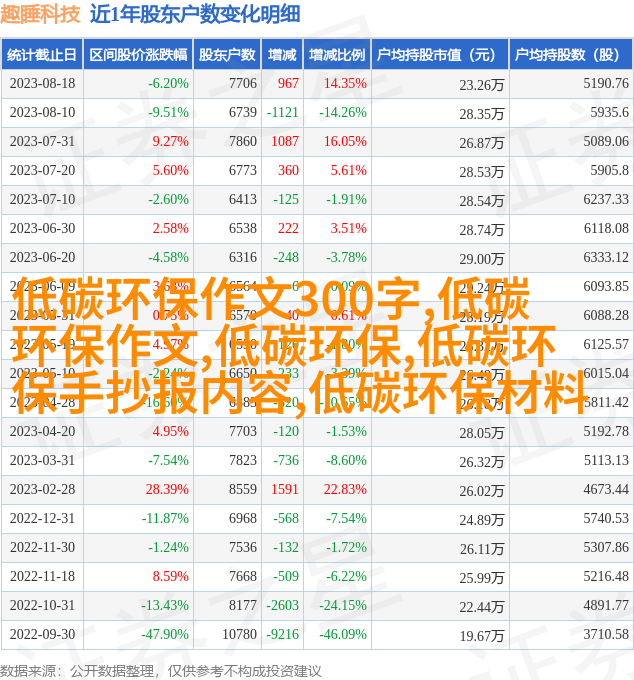Click average shares value 5935.6
The width and height of the screenshot is (634, 680).
coord(609,112)
